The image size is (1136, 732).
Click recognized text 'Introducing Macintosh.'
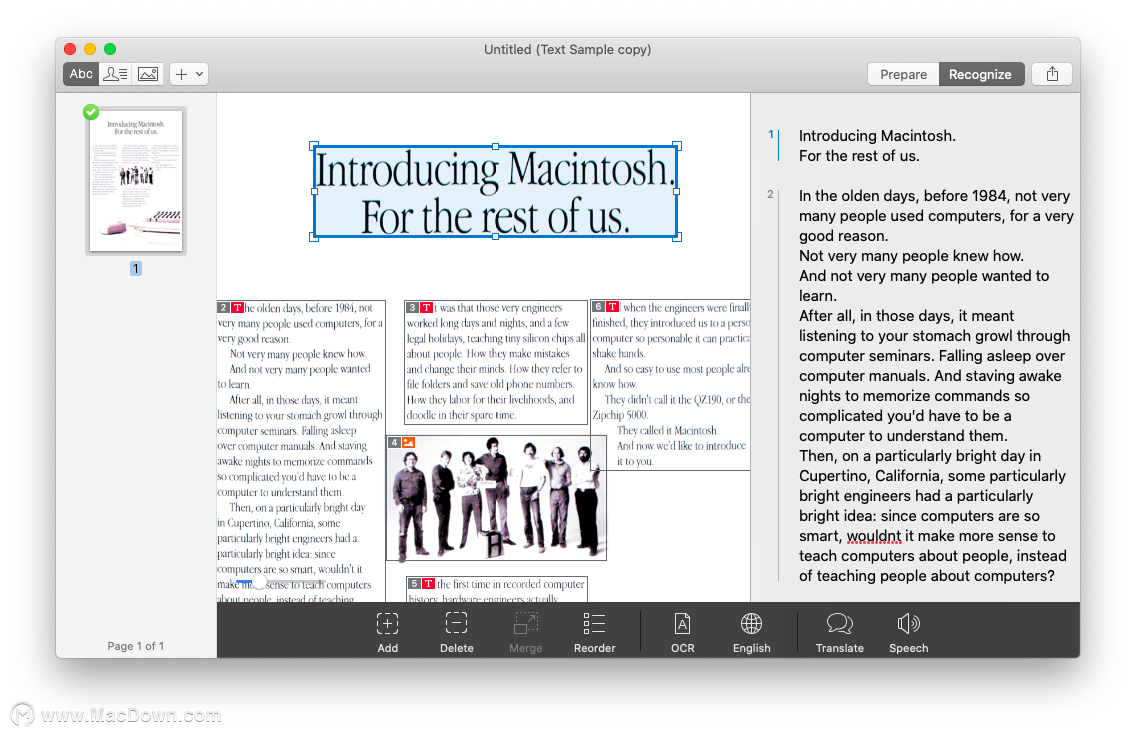tap(877, 136)
